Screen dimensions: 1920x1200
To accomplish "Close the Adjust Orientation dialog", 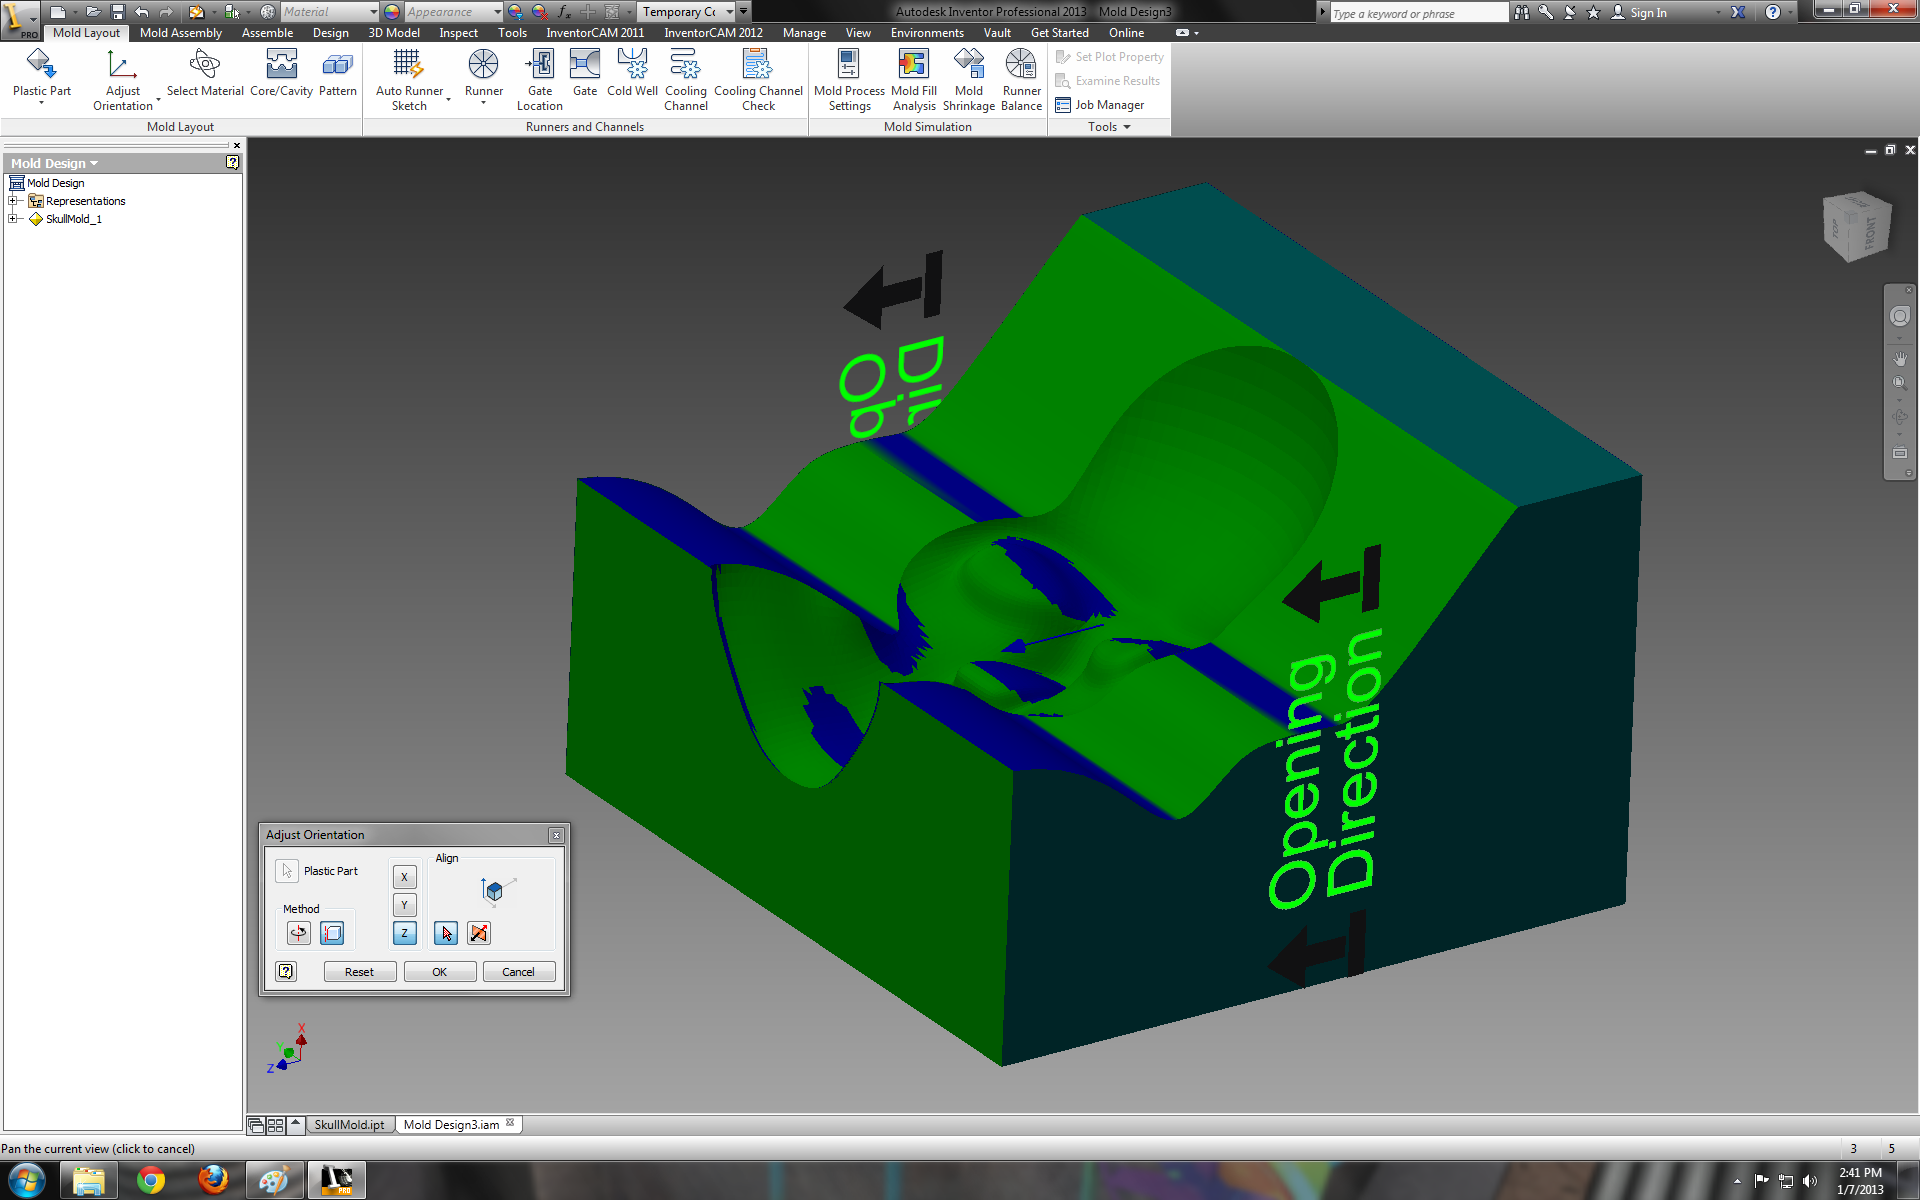I will pos(556,835).
